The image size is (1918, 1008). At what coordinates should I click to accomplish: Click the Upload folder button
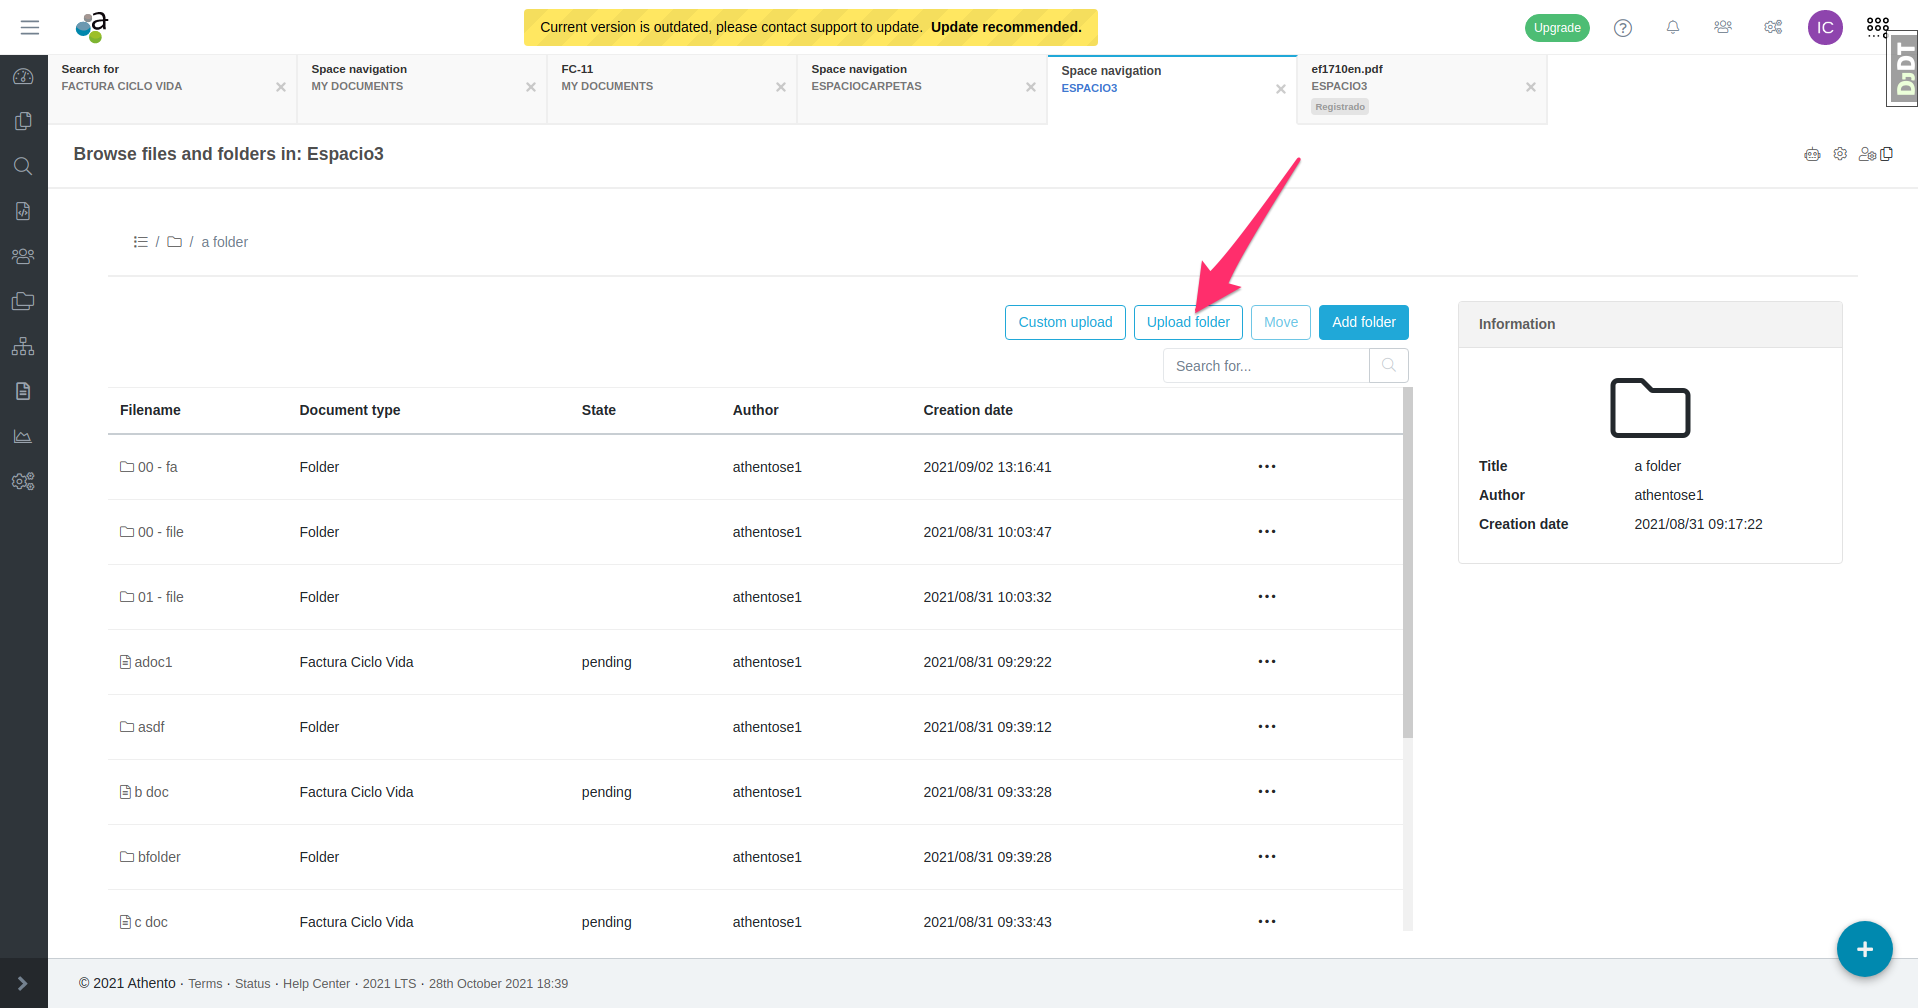[1188, 322]
